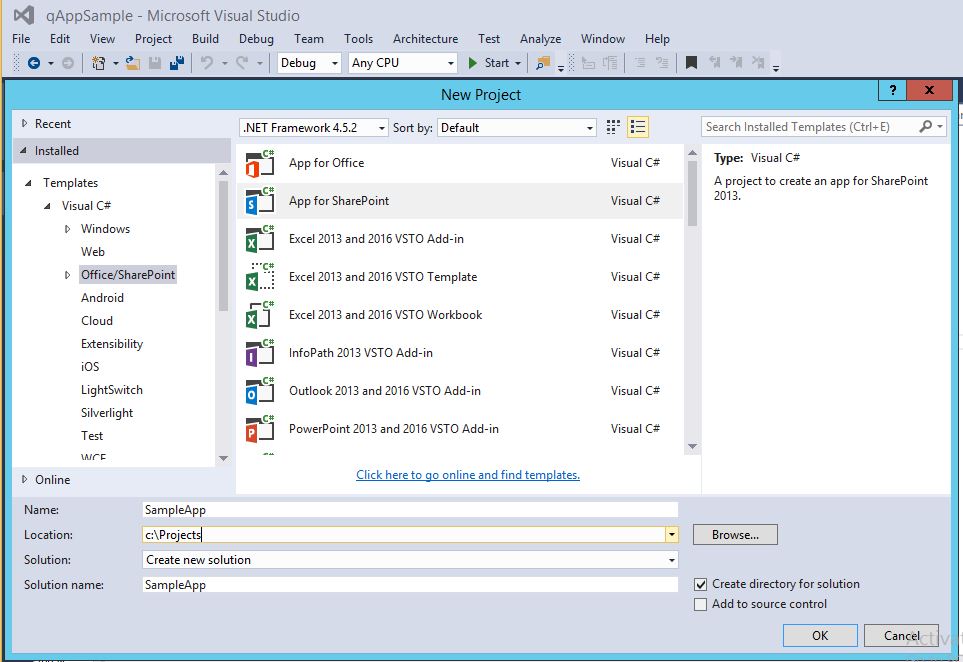Click the Navigate Forward toolbar icon
The width and height of the screenshot is (963, 662).
click(x=68, y=63)
